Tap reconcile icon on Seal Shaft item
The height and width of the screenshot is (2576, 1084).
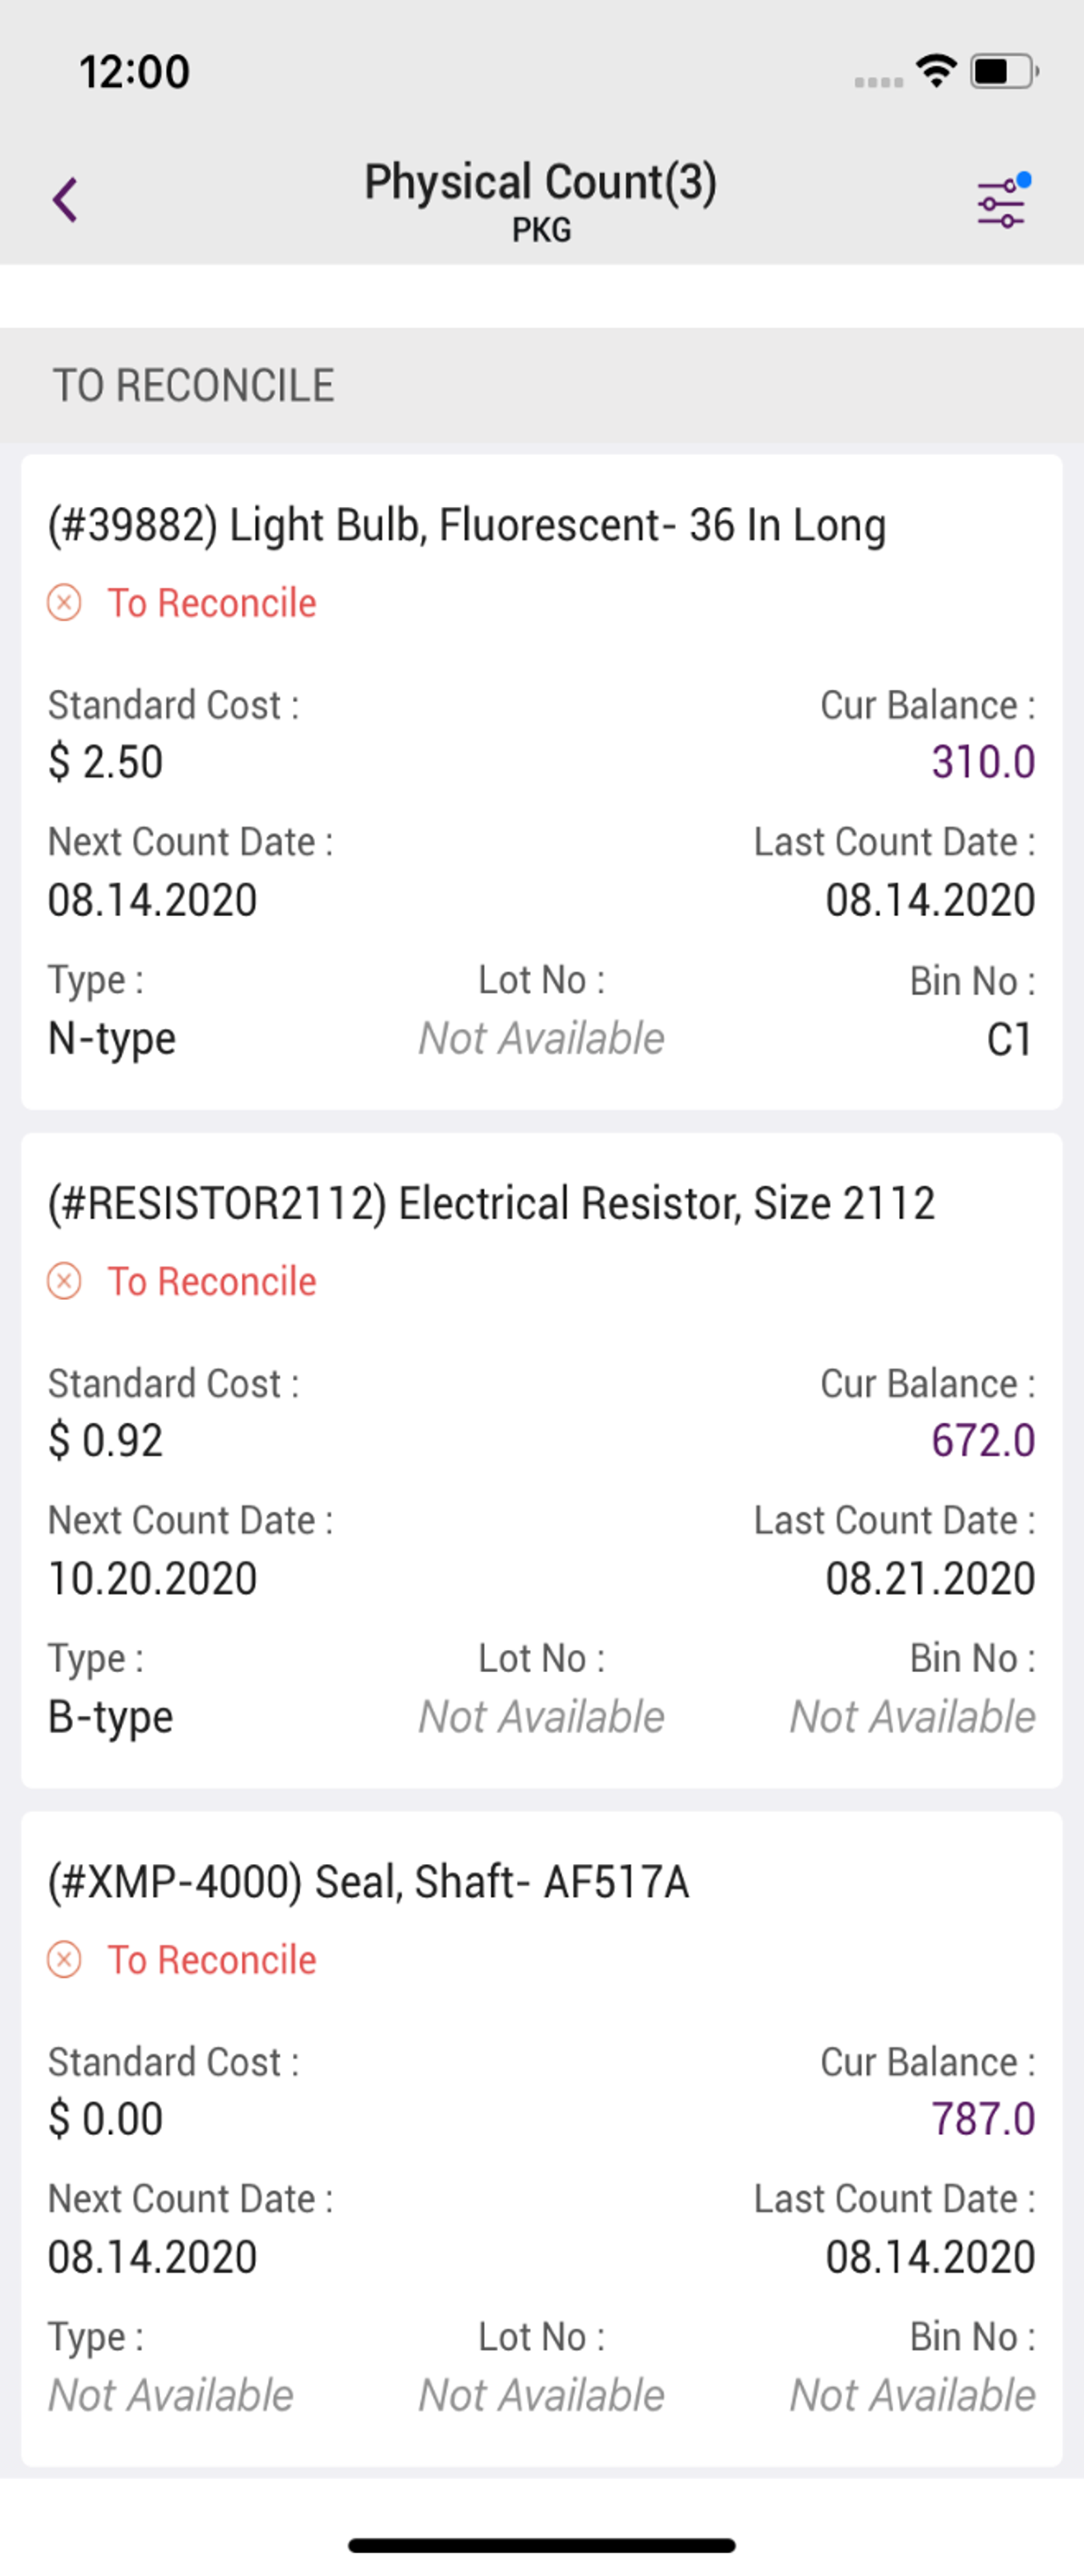point(65,1960)
